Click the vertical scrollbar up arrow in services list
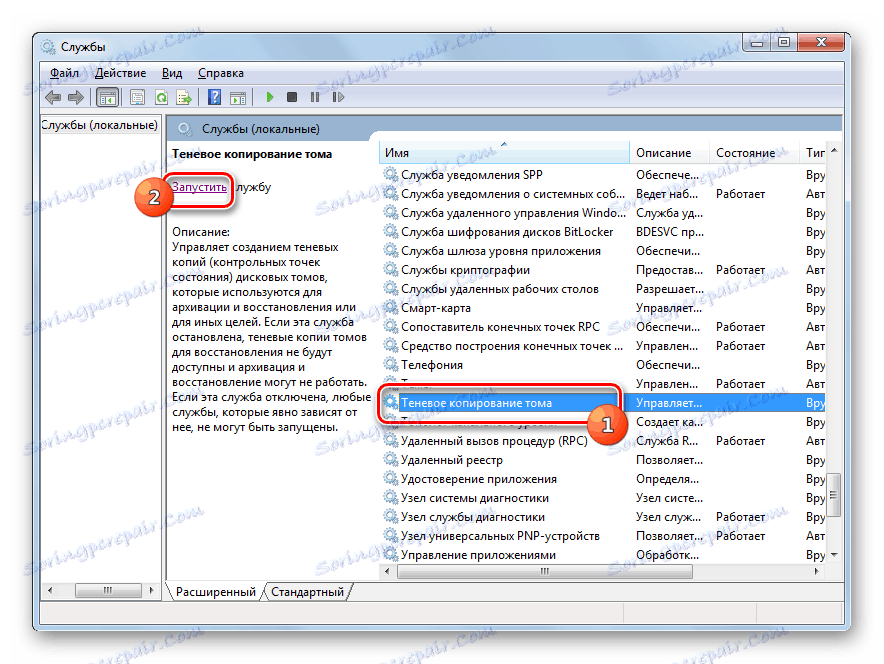884x664 pixels. pyautogui.click(x=834, y=150)
